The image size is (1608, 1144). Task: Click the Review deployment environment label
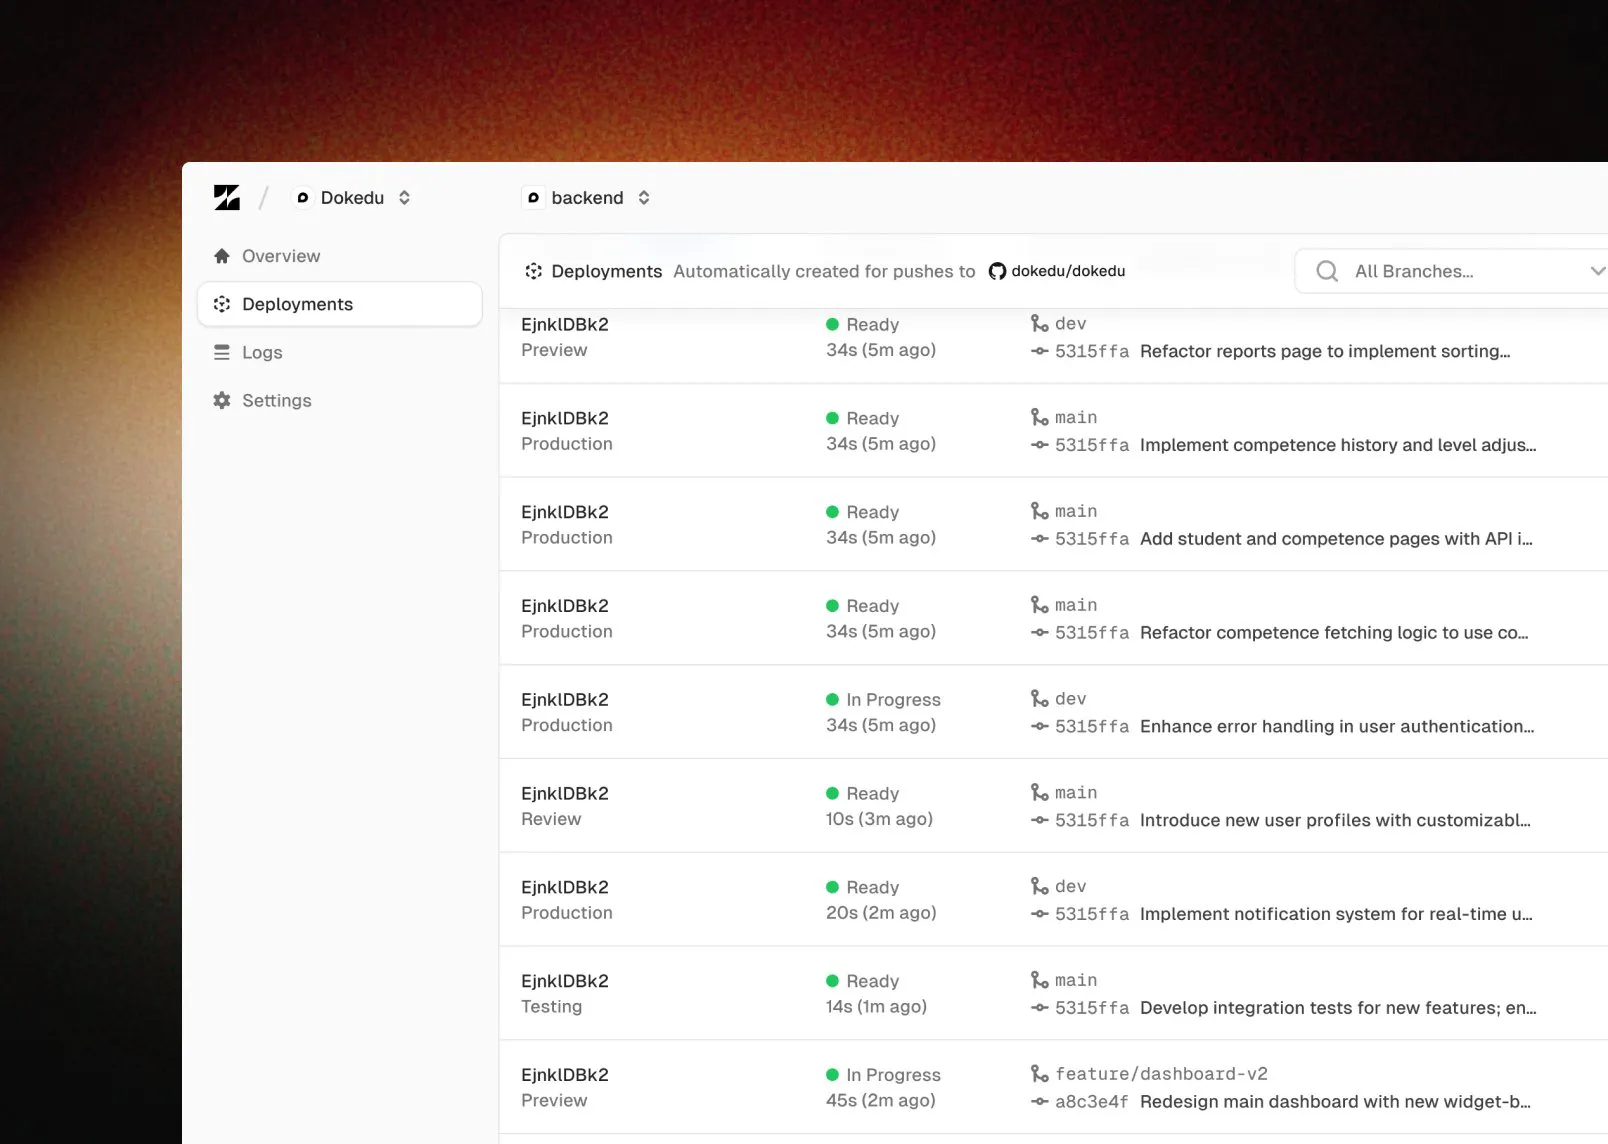[551, 819]
